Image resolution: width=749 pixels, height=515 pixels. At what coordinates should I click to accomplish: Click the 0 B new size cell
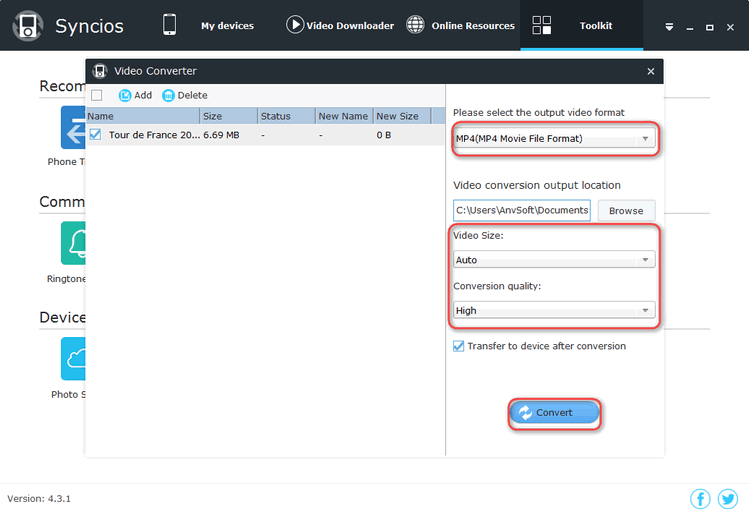coord(384,135)
